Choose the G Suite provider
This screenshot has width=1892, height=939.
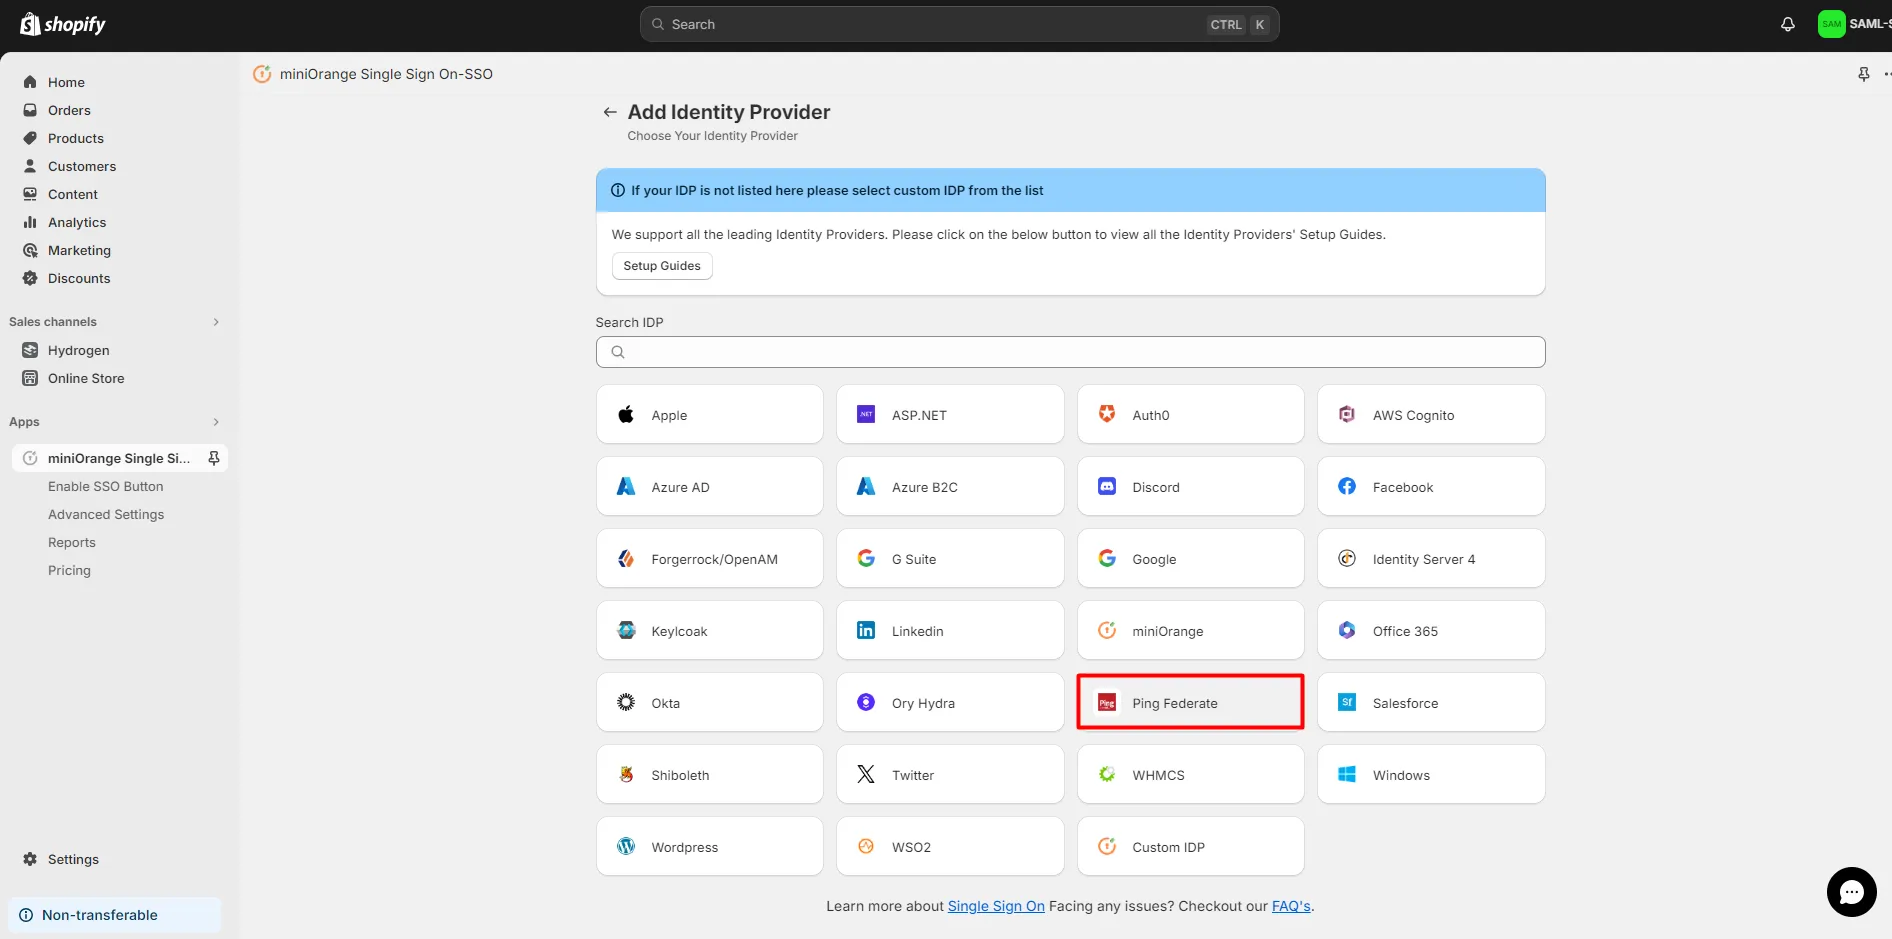coord(950,559)
